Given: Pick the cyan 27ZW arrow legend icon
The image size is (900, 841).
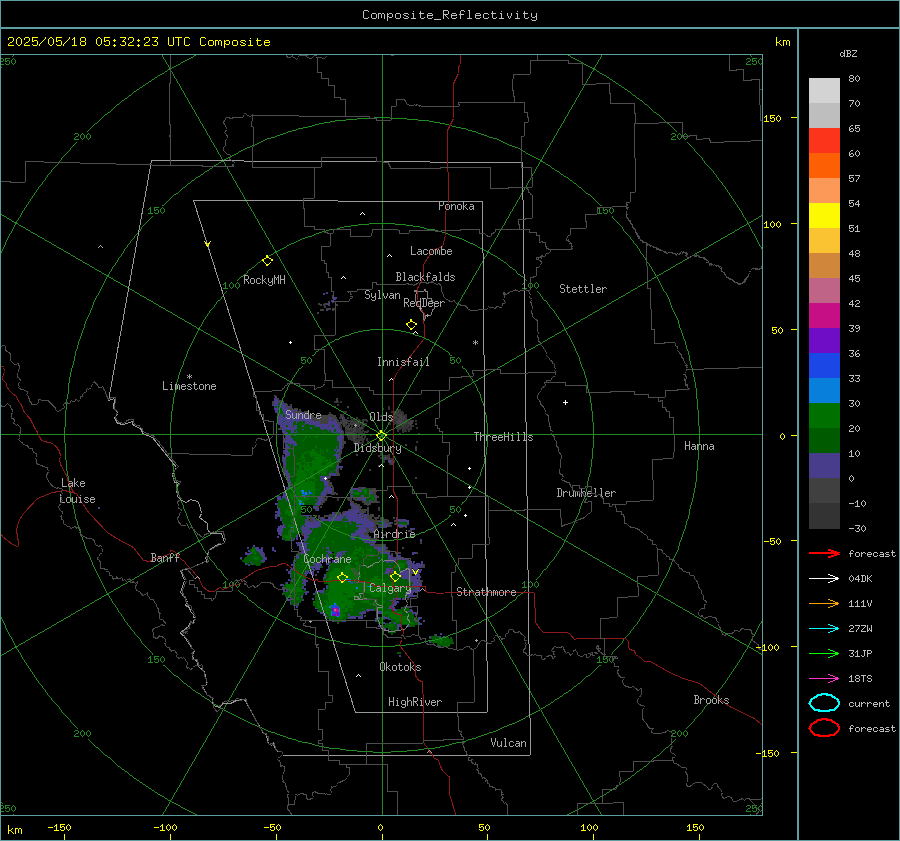Looking at the screenshot, I should tap(824, 629).
